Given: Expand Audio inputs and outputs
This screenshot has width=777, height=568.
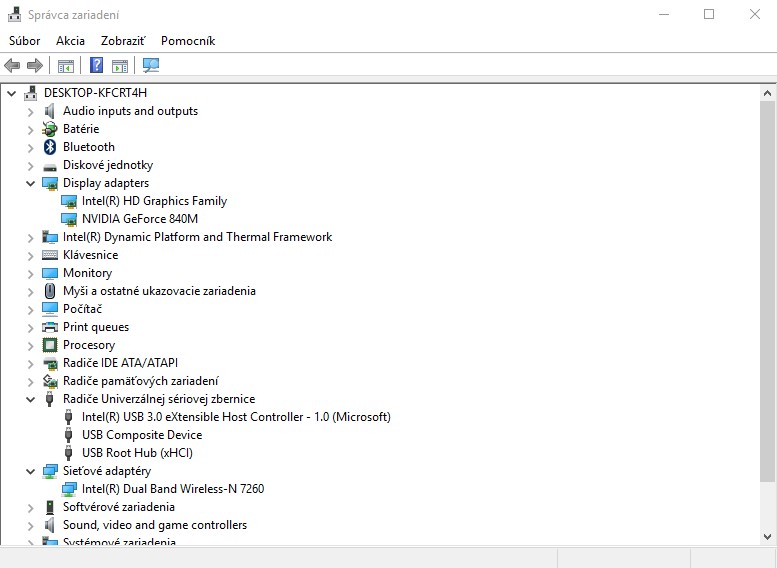Looking at the screenshot, I should (x=31, y=112).
